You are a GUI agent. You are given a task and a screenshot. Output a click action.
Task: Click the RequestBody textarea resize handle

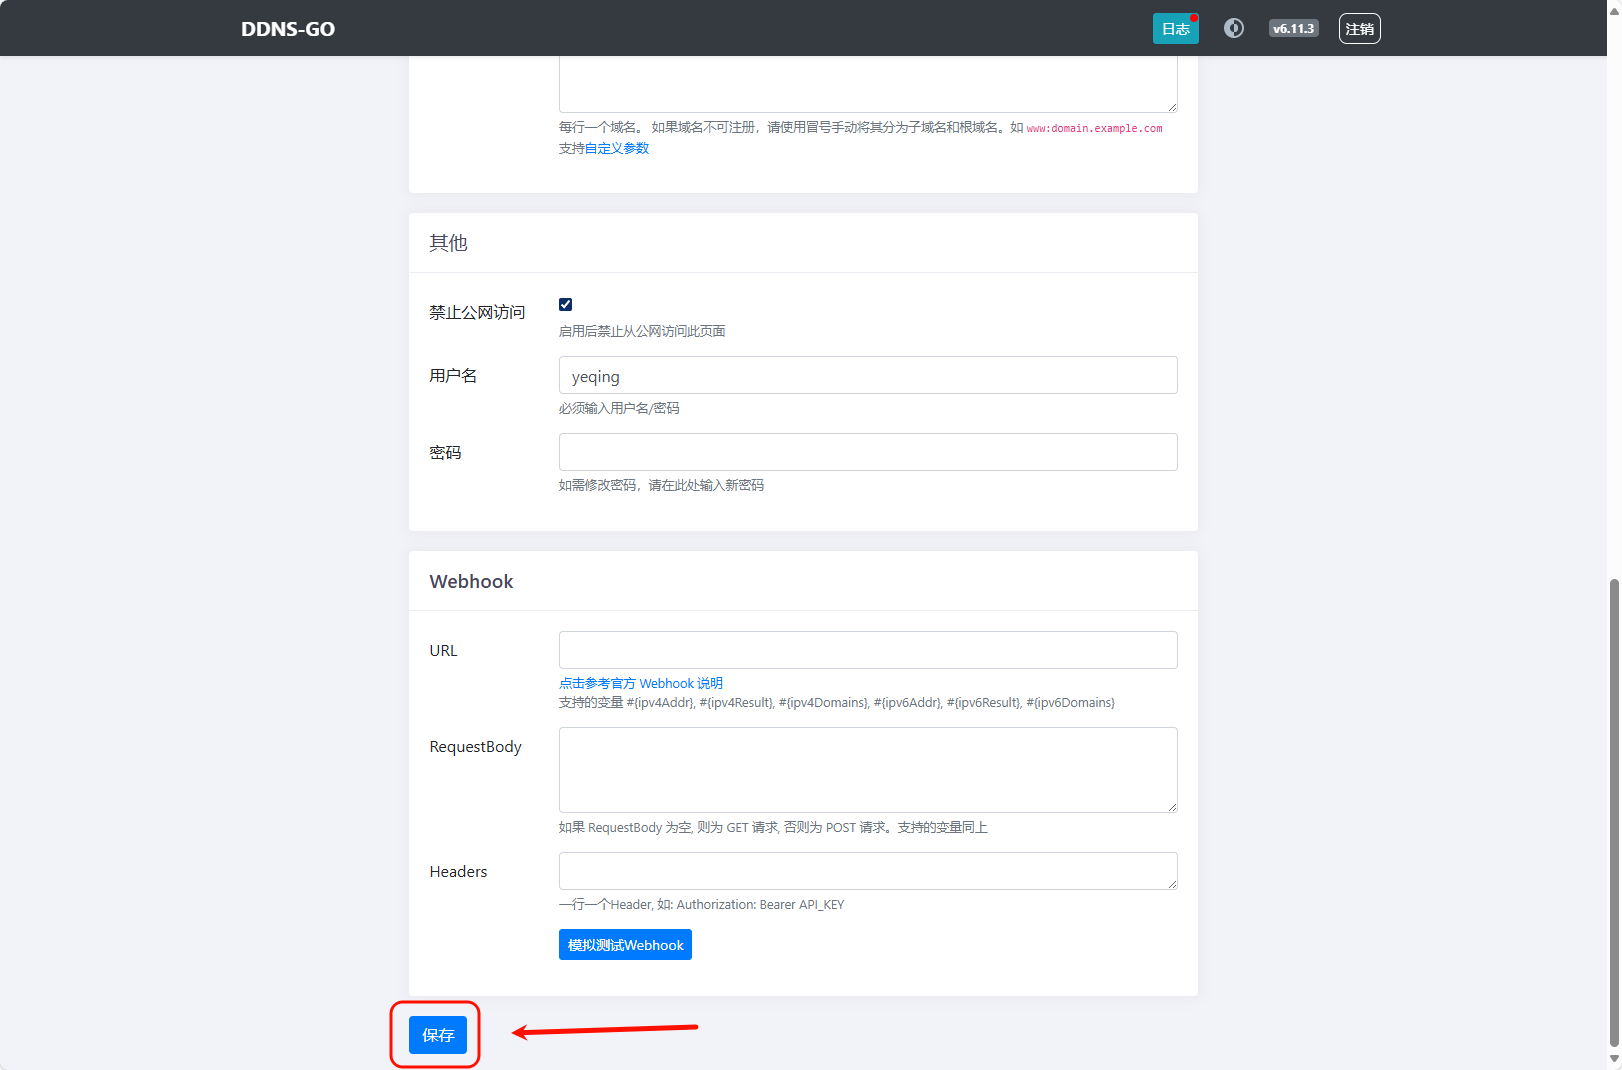(1171, 806)
